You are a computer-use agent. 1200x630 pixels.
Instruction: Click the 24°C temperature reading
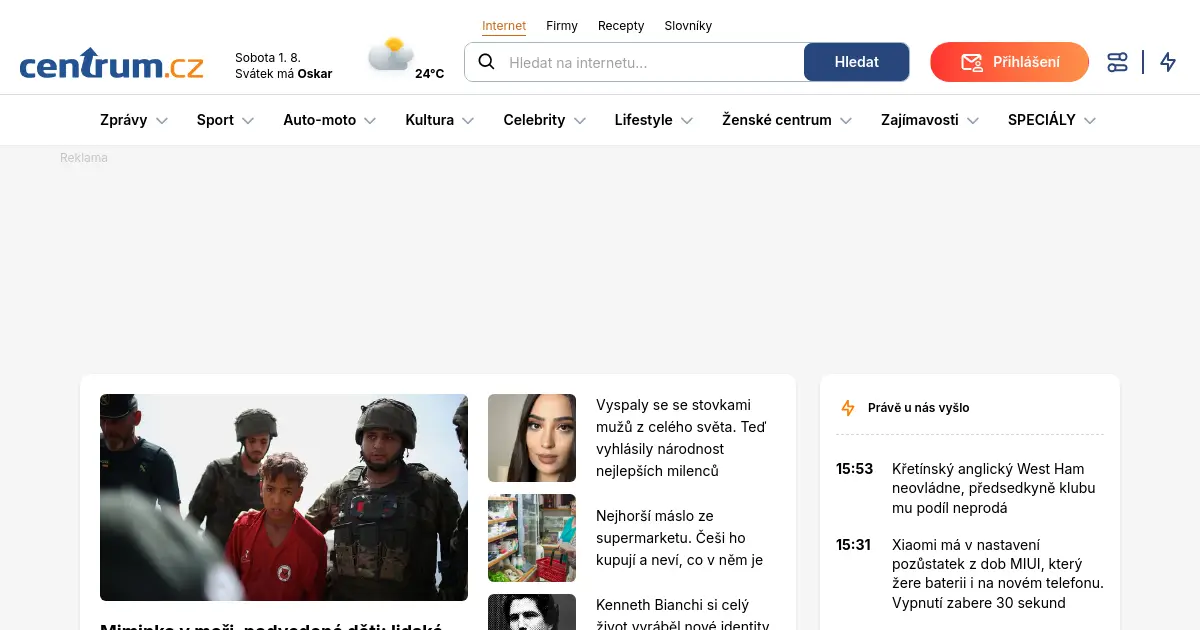pyautogui.click(x=430, y=74)
